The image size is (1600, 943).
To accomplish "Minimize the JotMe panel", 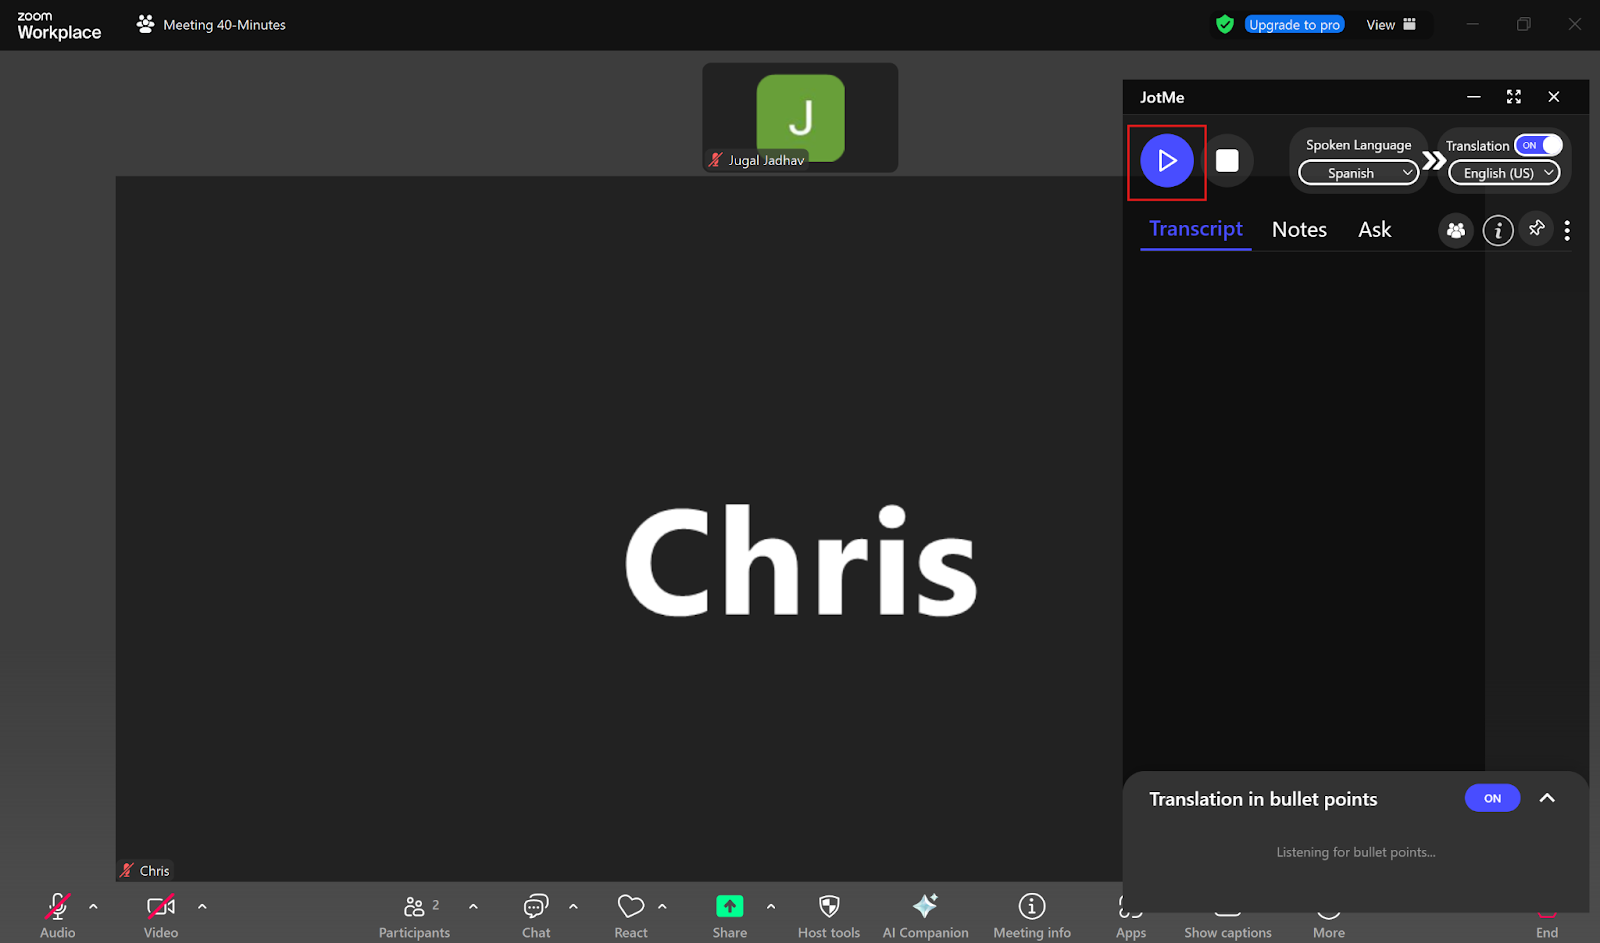I will (1473, 97).
